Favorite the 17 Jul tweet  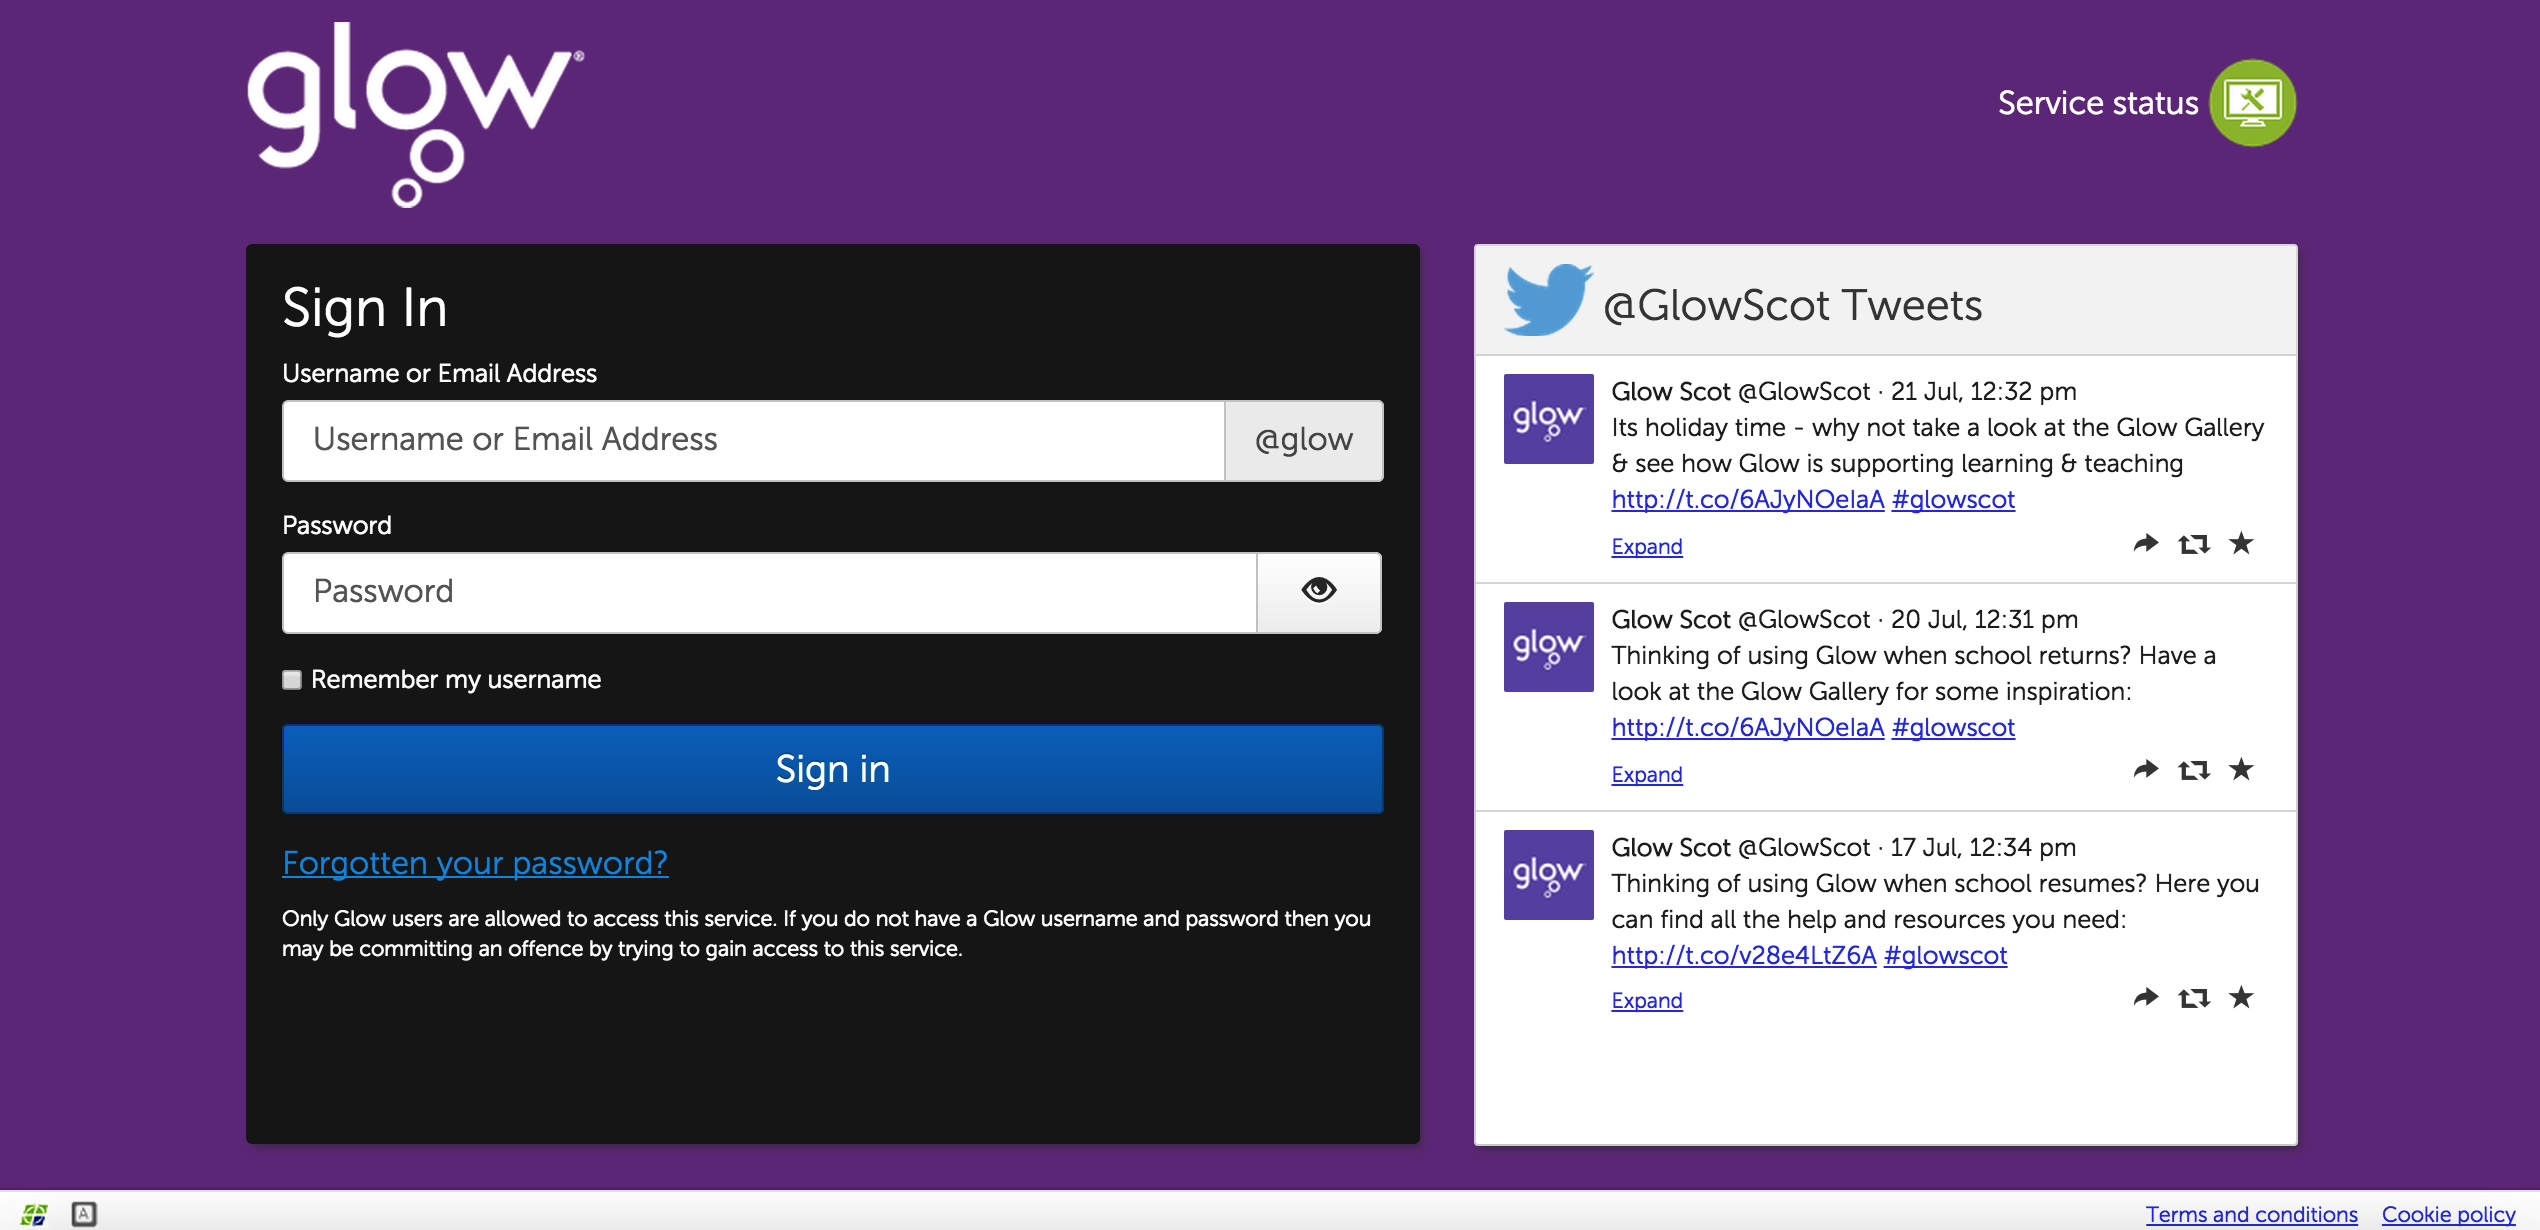point(2242,997)
